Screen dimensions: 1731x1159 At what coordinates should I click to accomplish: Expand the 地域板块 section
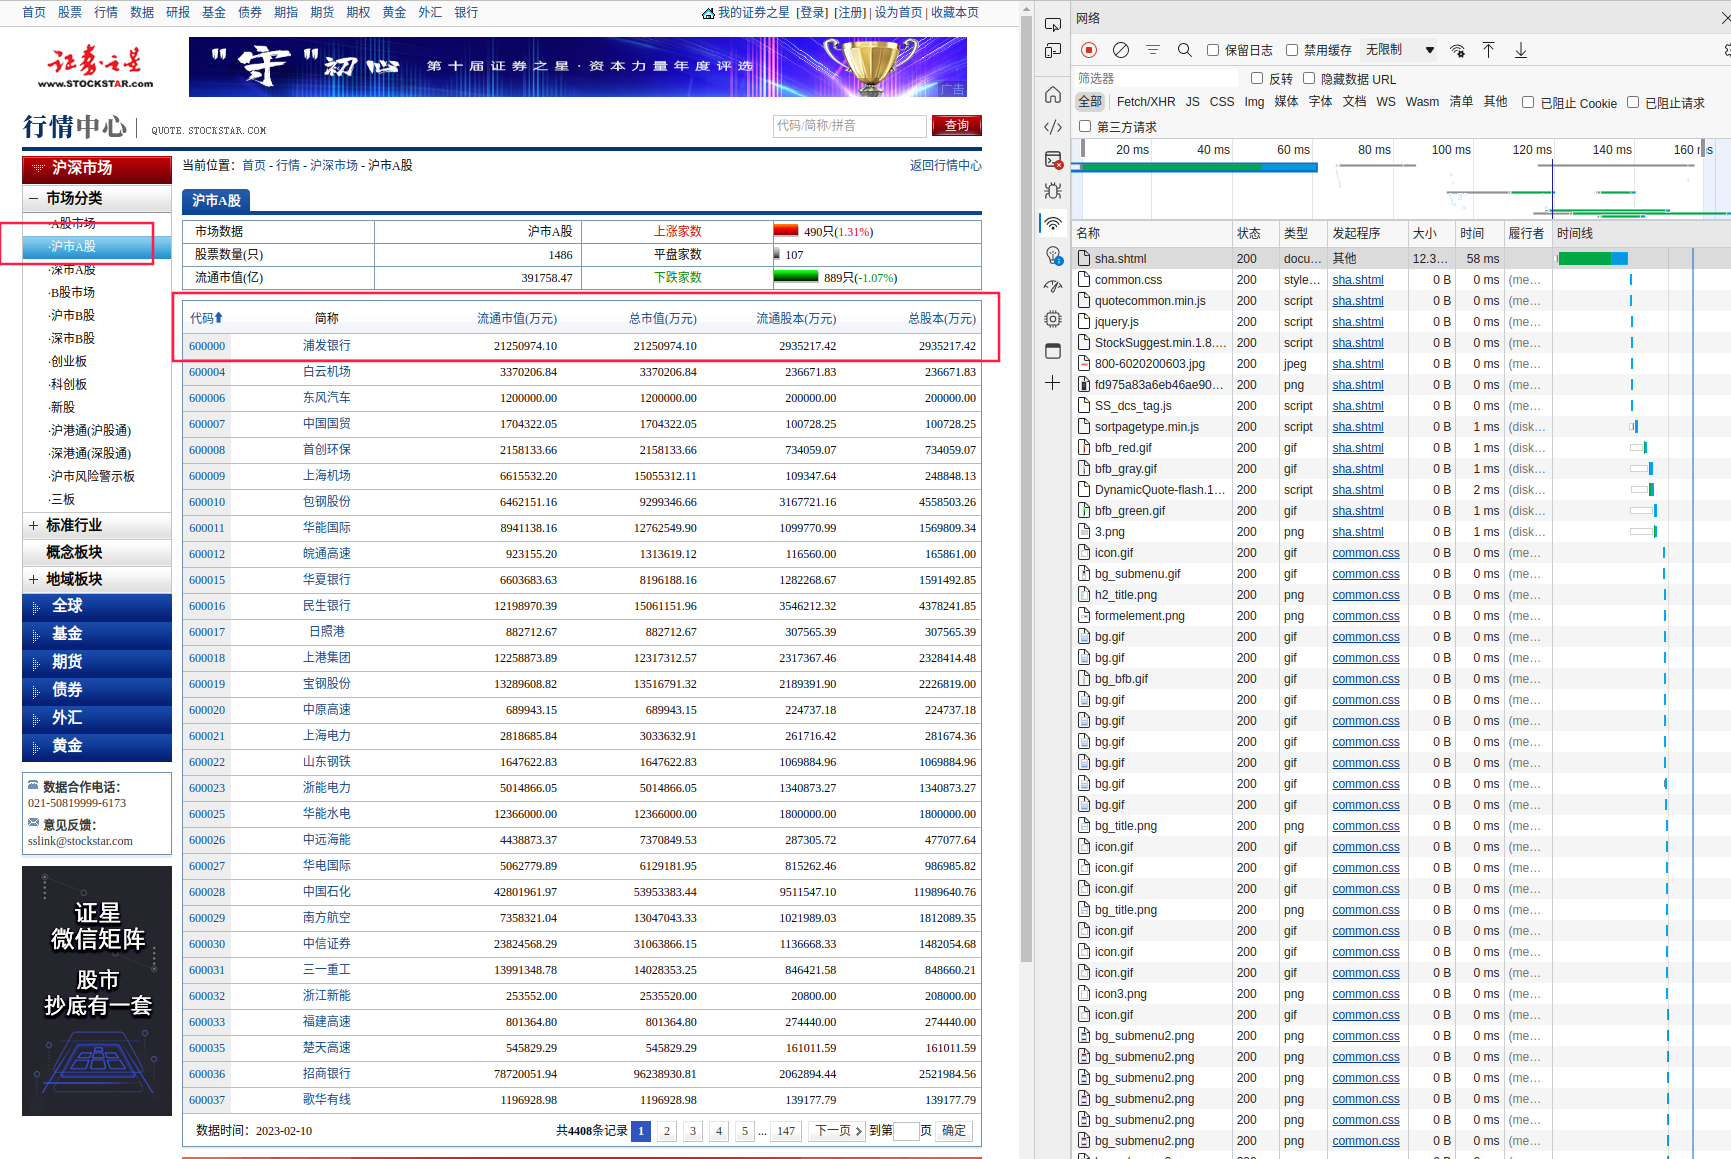coord(34,579)
